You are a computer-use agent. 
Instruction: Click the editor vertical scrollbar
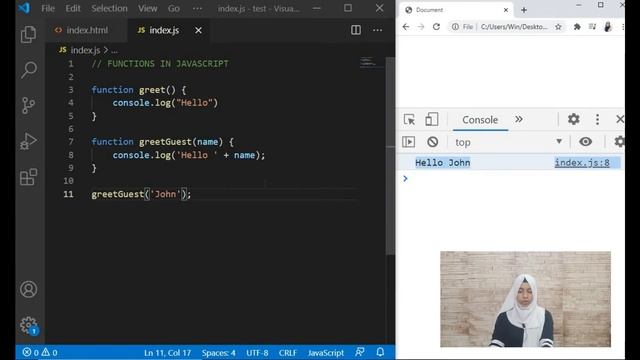click(x=390, y=155)
